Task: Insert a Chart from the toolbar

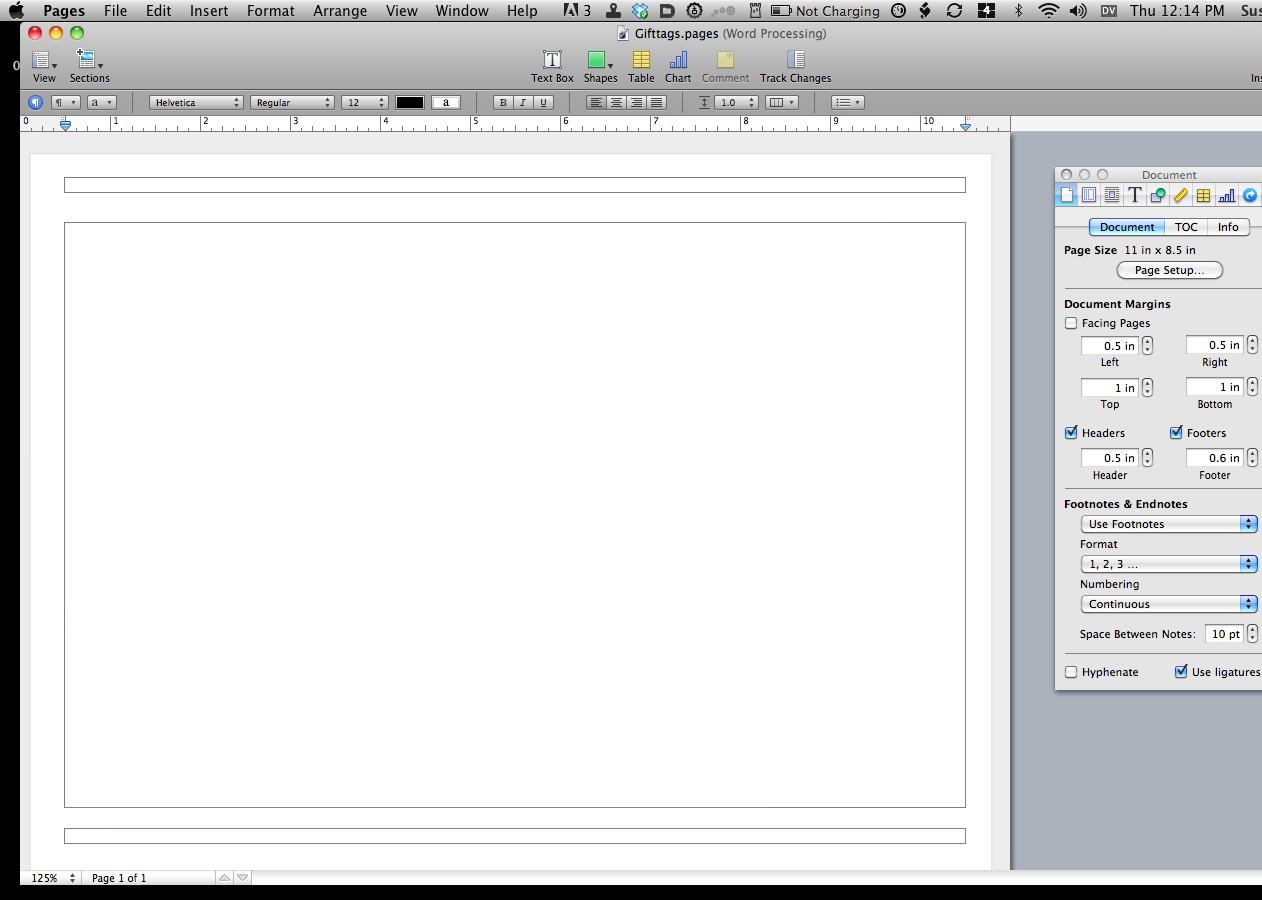Action: click(x=678, y=66)
